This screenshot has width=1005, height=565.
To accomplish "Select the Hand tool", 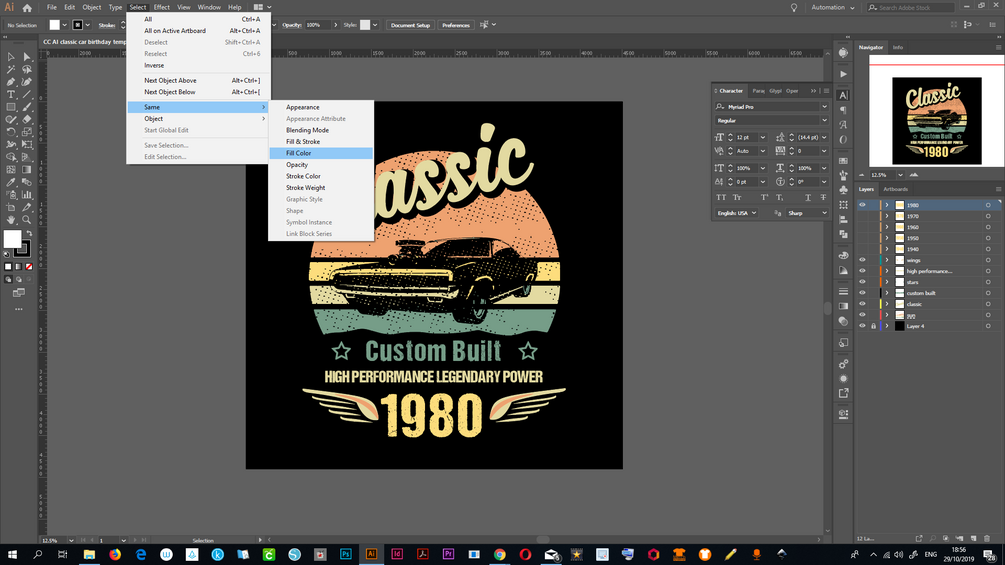I will click(11, 220).
